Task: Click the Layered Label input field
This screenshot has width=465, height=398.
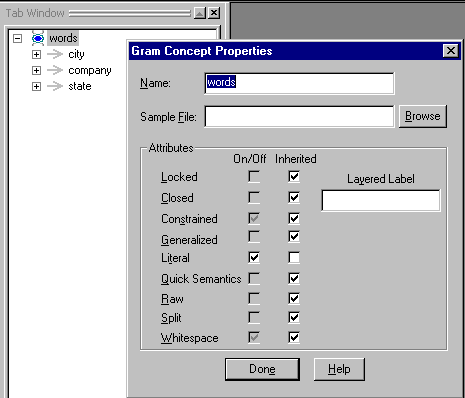Action: point(381,200)
